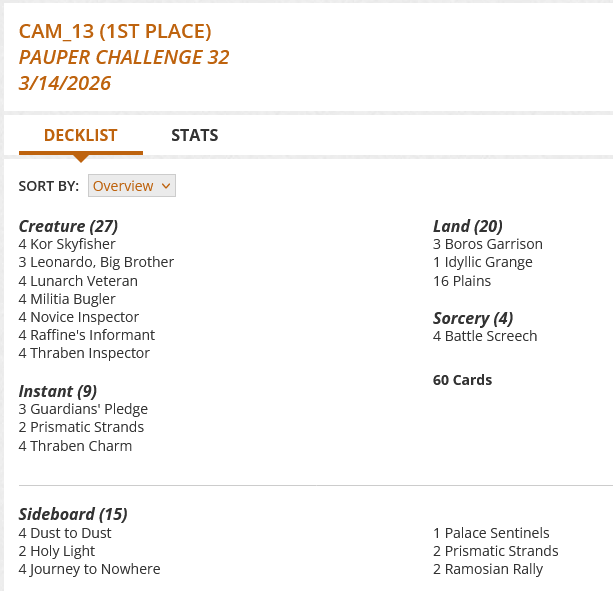Open the Ramosian Rally card link
Viewport: 613px width, 591px height.
pos(494,569)
